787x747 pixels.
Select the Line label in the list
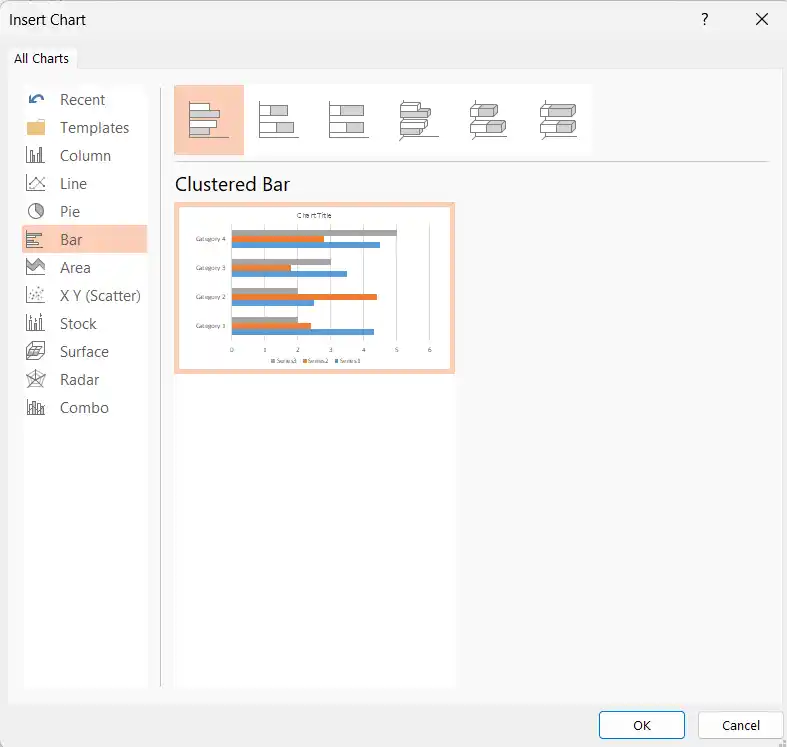pos(73,184)
